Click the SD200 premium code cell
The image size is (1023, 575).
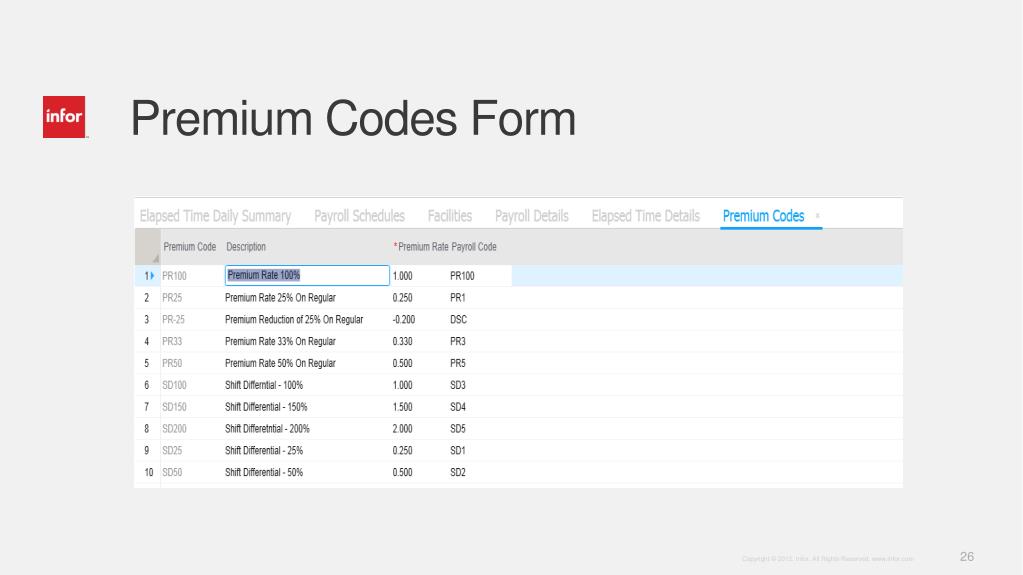[174, 429]
